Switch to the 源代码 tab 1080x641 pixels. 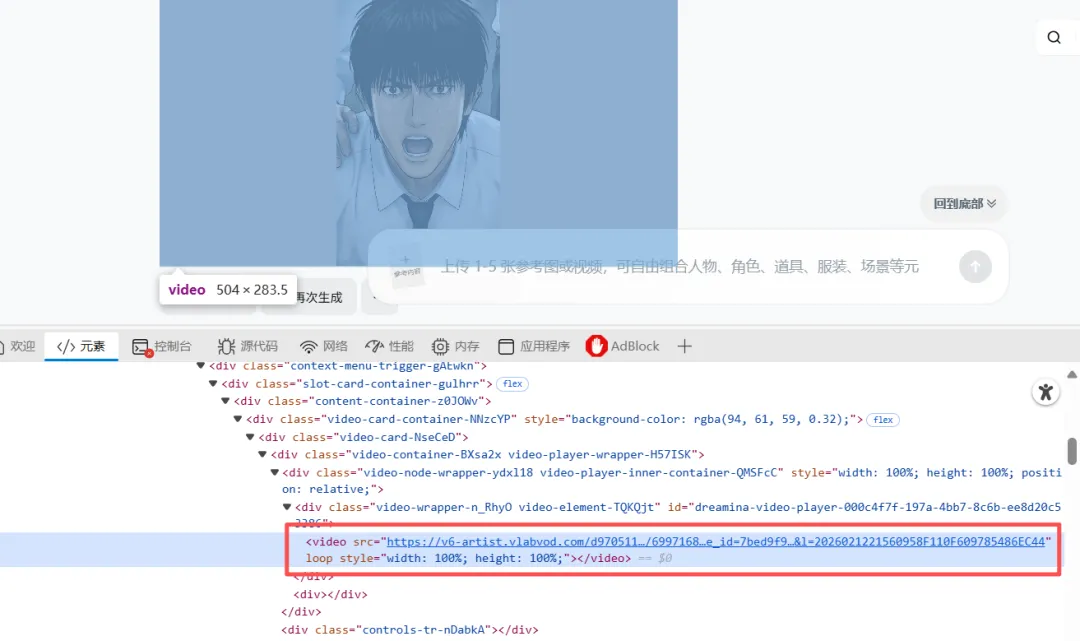tap(247, 346)
